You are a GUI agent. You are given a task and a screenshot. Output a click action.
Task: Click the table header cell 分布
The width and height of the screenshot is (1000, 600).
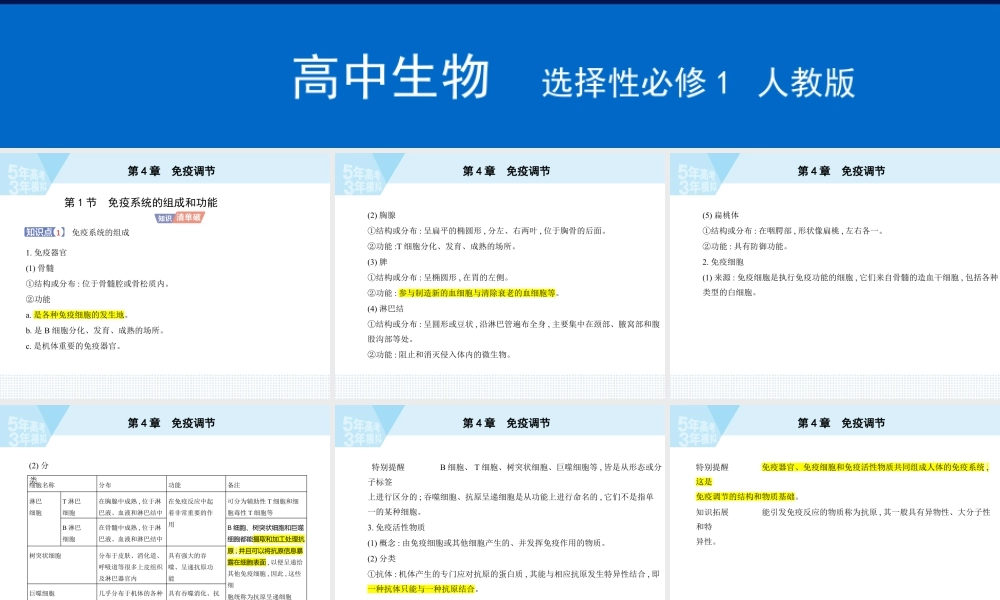pyautogui.click(x=131, y=485)
